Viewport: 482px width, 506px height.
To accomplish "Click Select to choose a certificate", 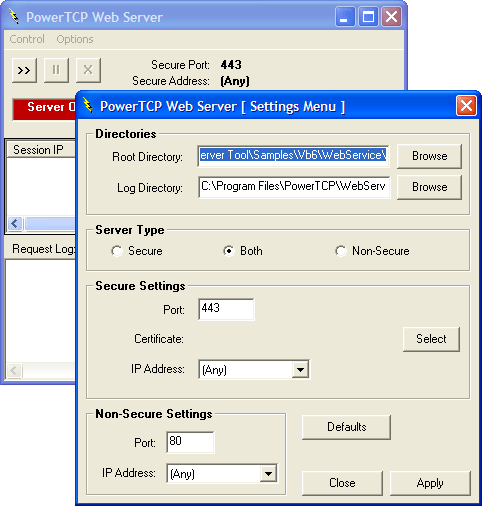I will 431,339.
